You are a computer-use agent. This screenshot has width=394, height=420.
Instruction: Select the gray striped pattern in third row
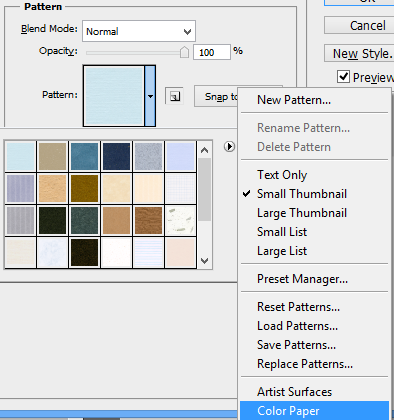pos(21,220)
